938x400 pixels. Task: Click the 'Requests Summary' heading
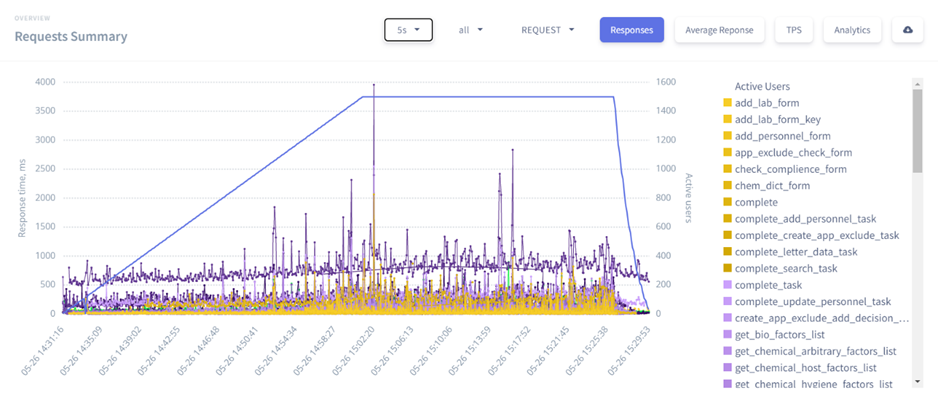71,37
